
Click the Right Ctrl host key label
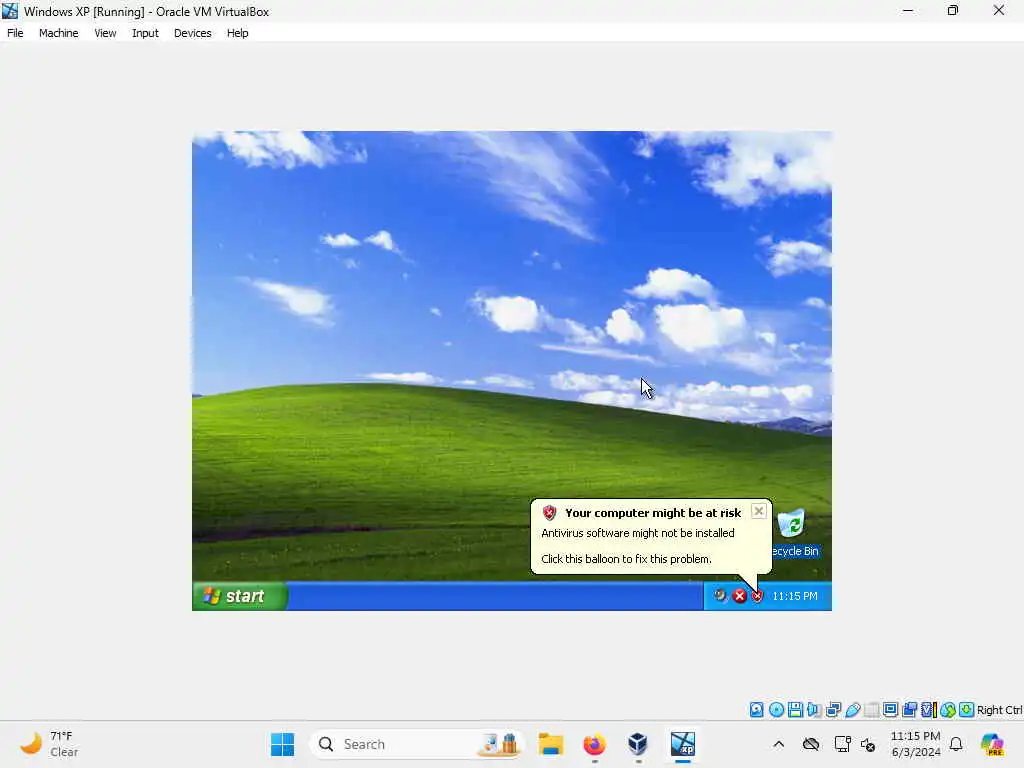999,710
